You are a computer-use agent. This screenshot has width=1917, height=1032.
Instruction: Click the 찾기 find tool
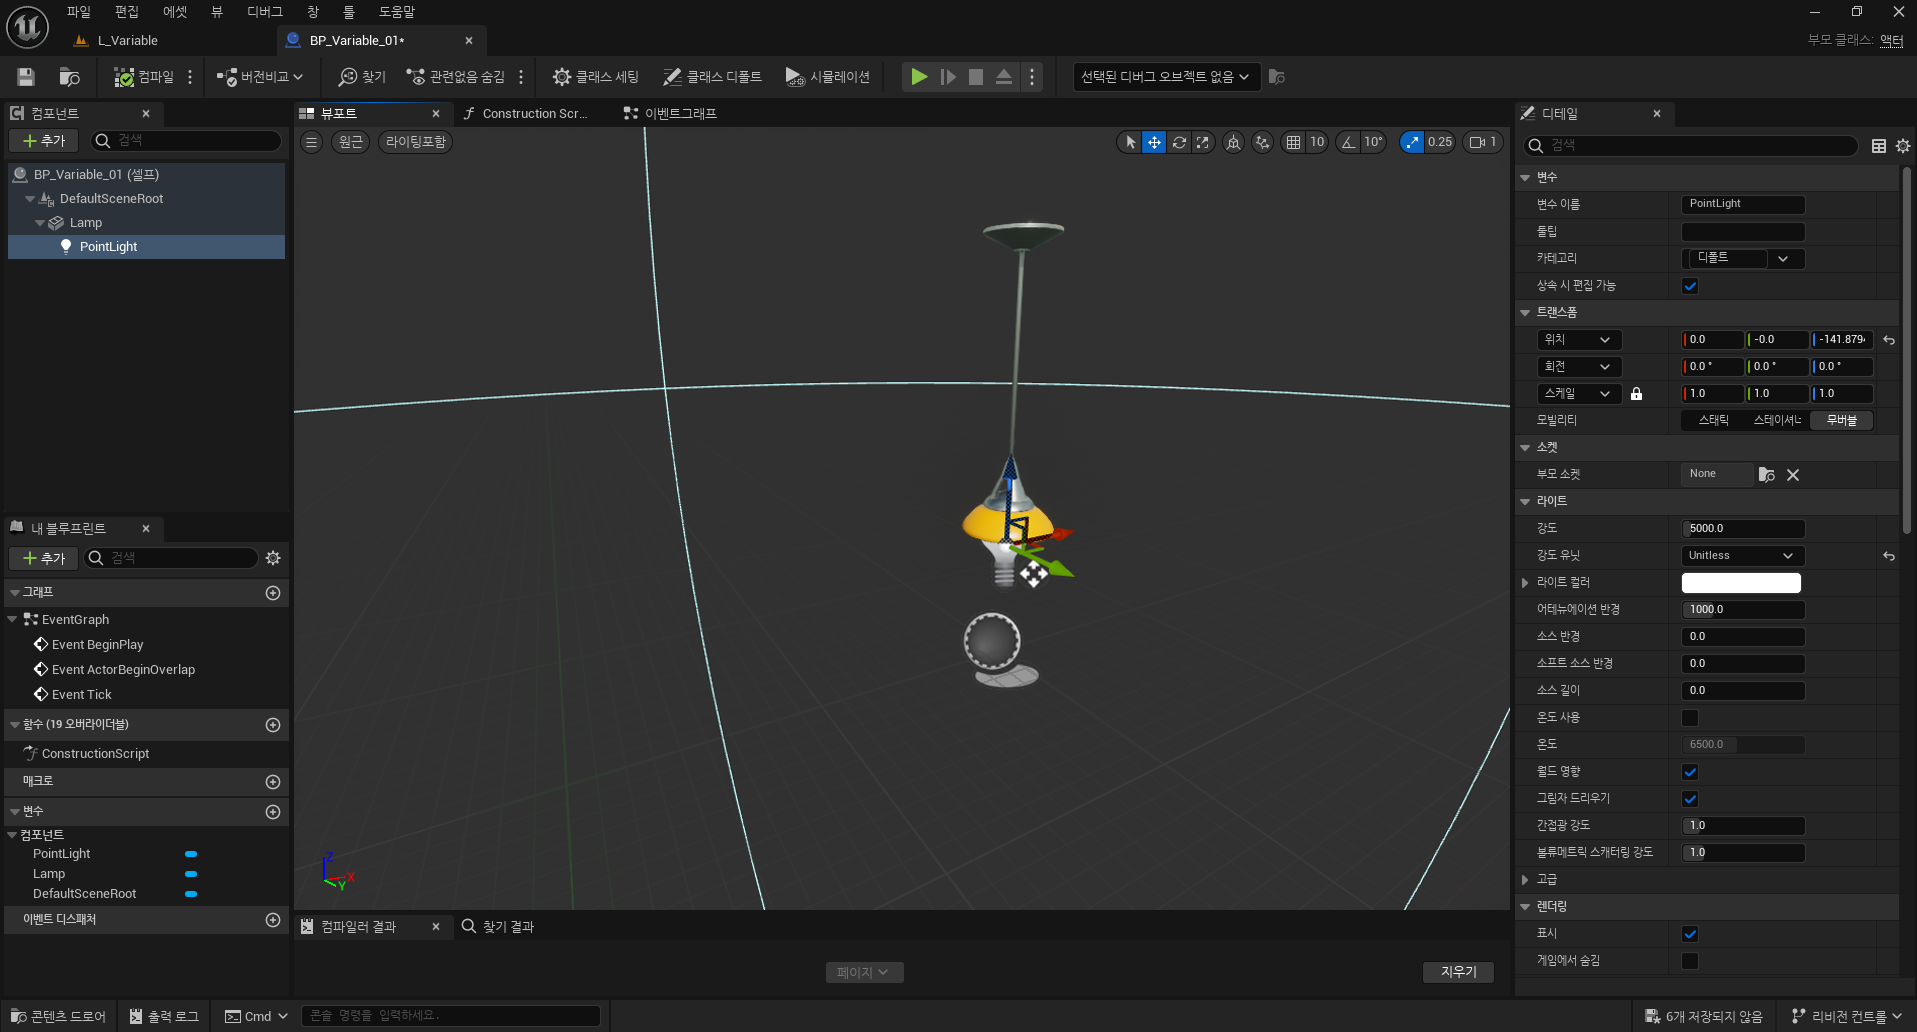pyautogui.click(x=362, y=77)
